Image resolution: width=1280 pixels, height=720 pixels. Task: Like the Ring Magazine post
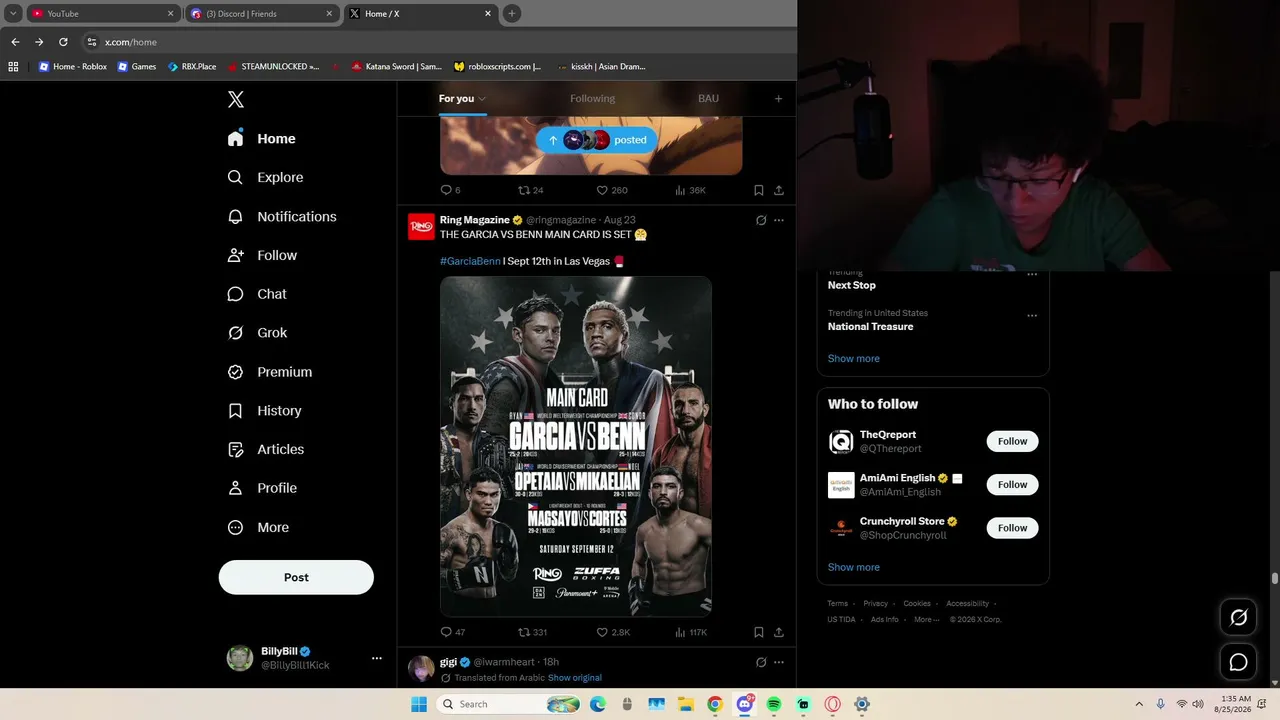tap(613, 632)
